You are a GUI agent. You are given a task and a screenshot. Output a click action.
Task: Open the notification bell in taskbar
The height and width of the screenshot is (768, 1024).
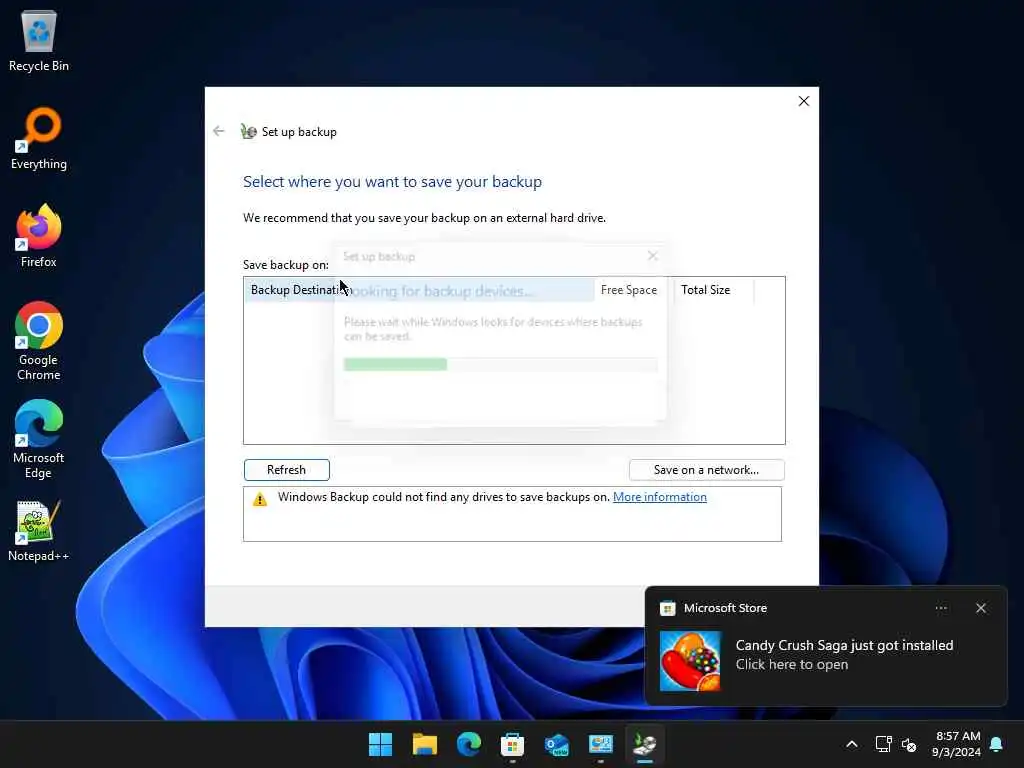997,744
